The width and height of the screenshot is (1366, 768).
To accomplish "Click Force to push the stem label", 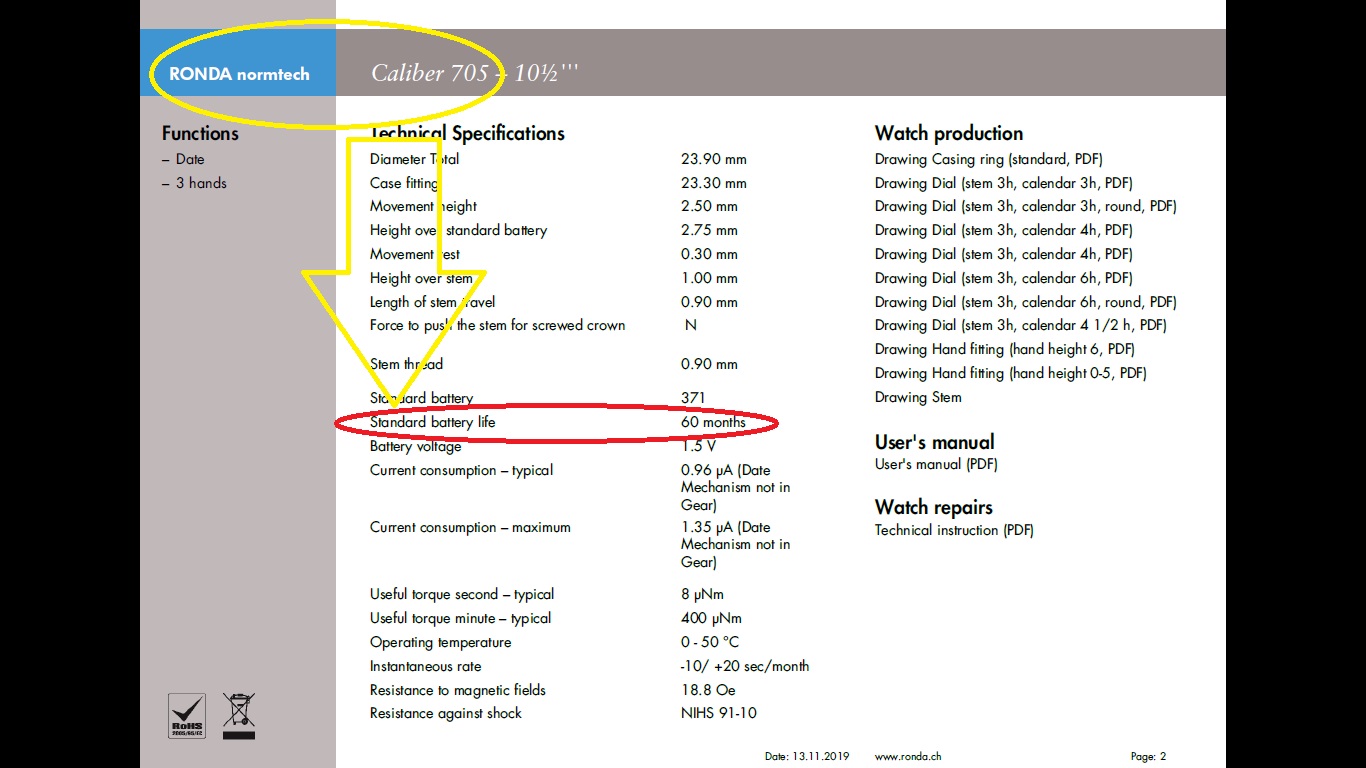I will pos(497,325).
